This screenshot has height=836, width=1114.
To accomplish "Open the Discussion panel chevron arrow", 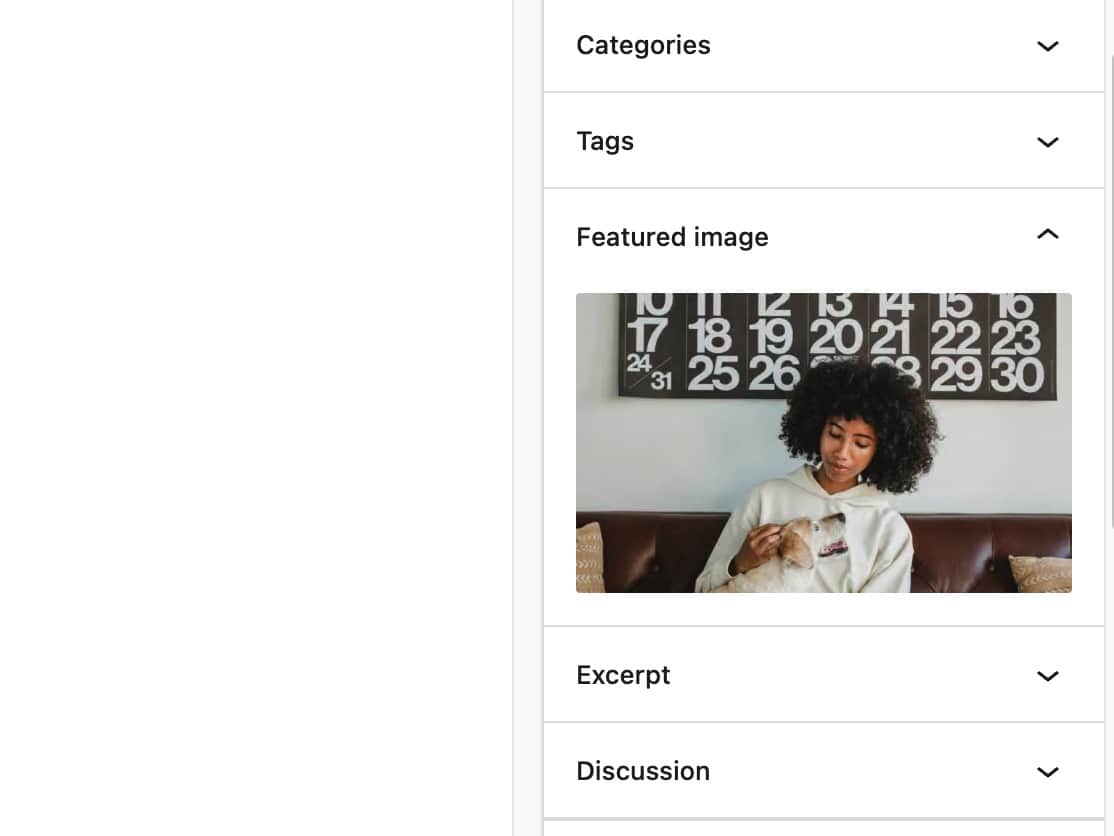I will pos(1047,772).
